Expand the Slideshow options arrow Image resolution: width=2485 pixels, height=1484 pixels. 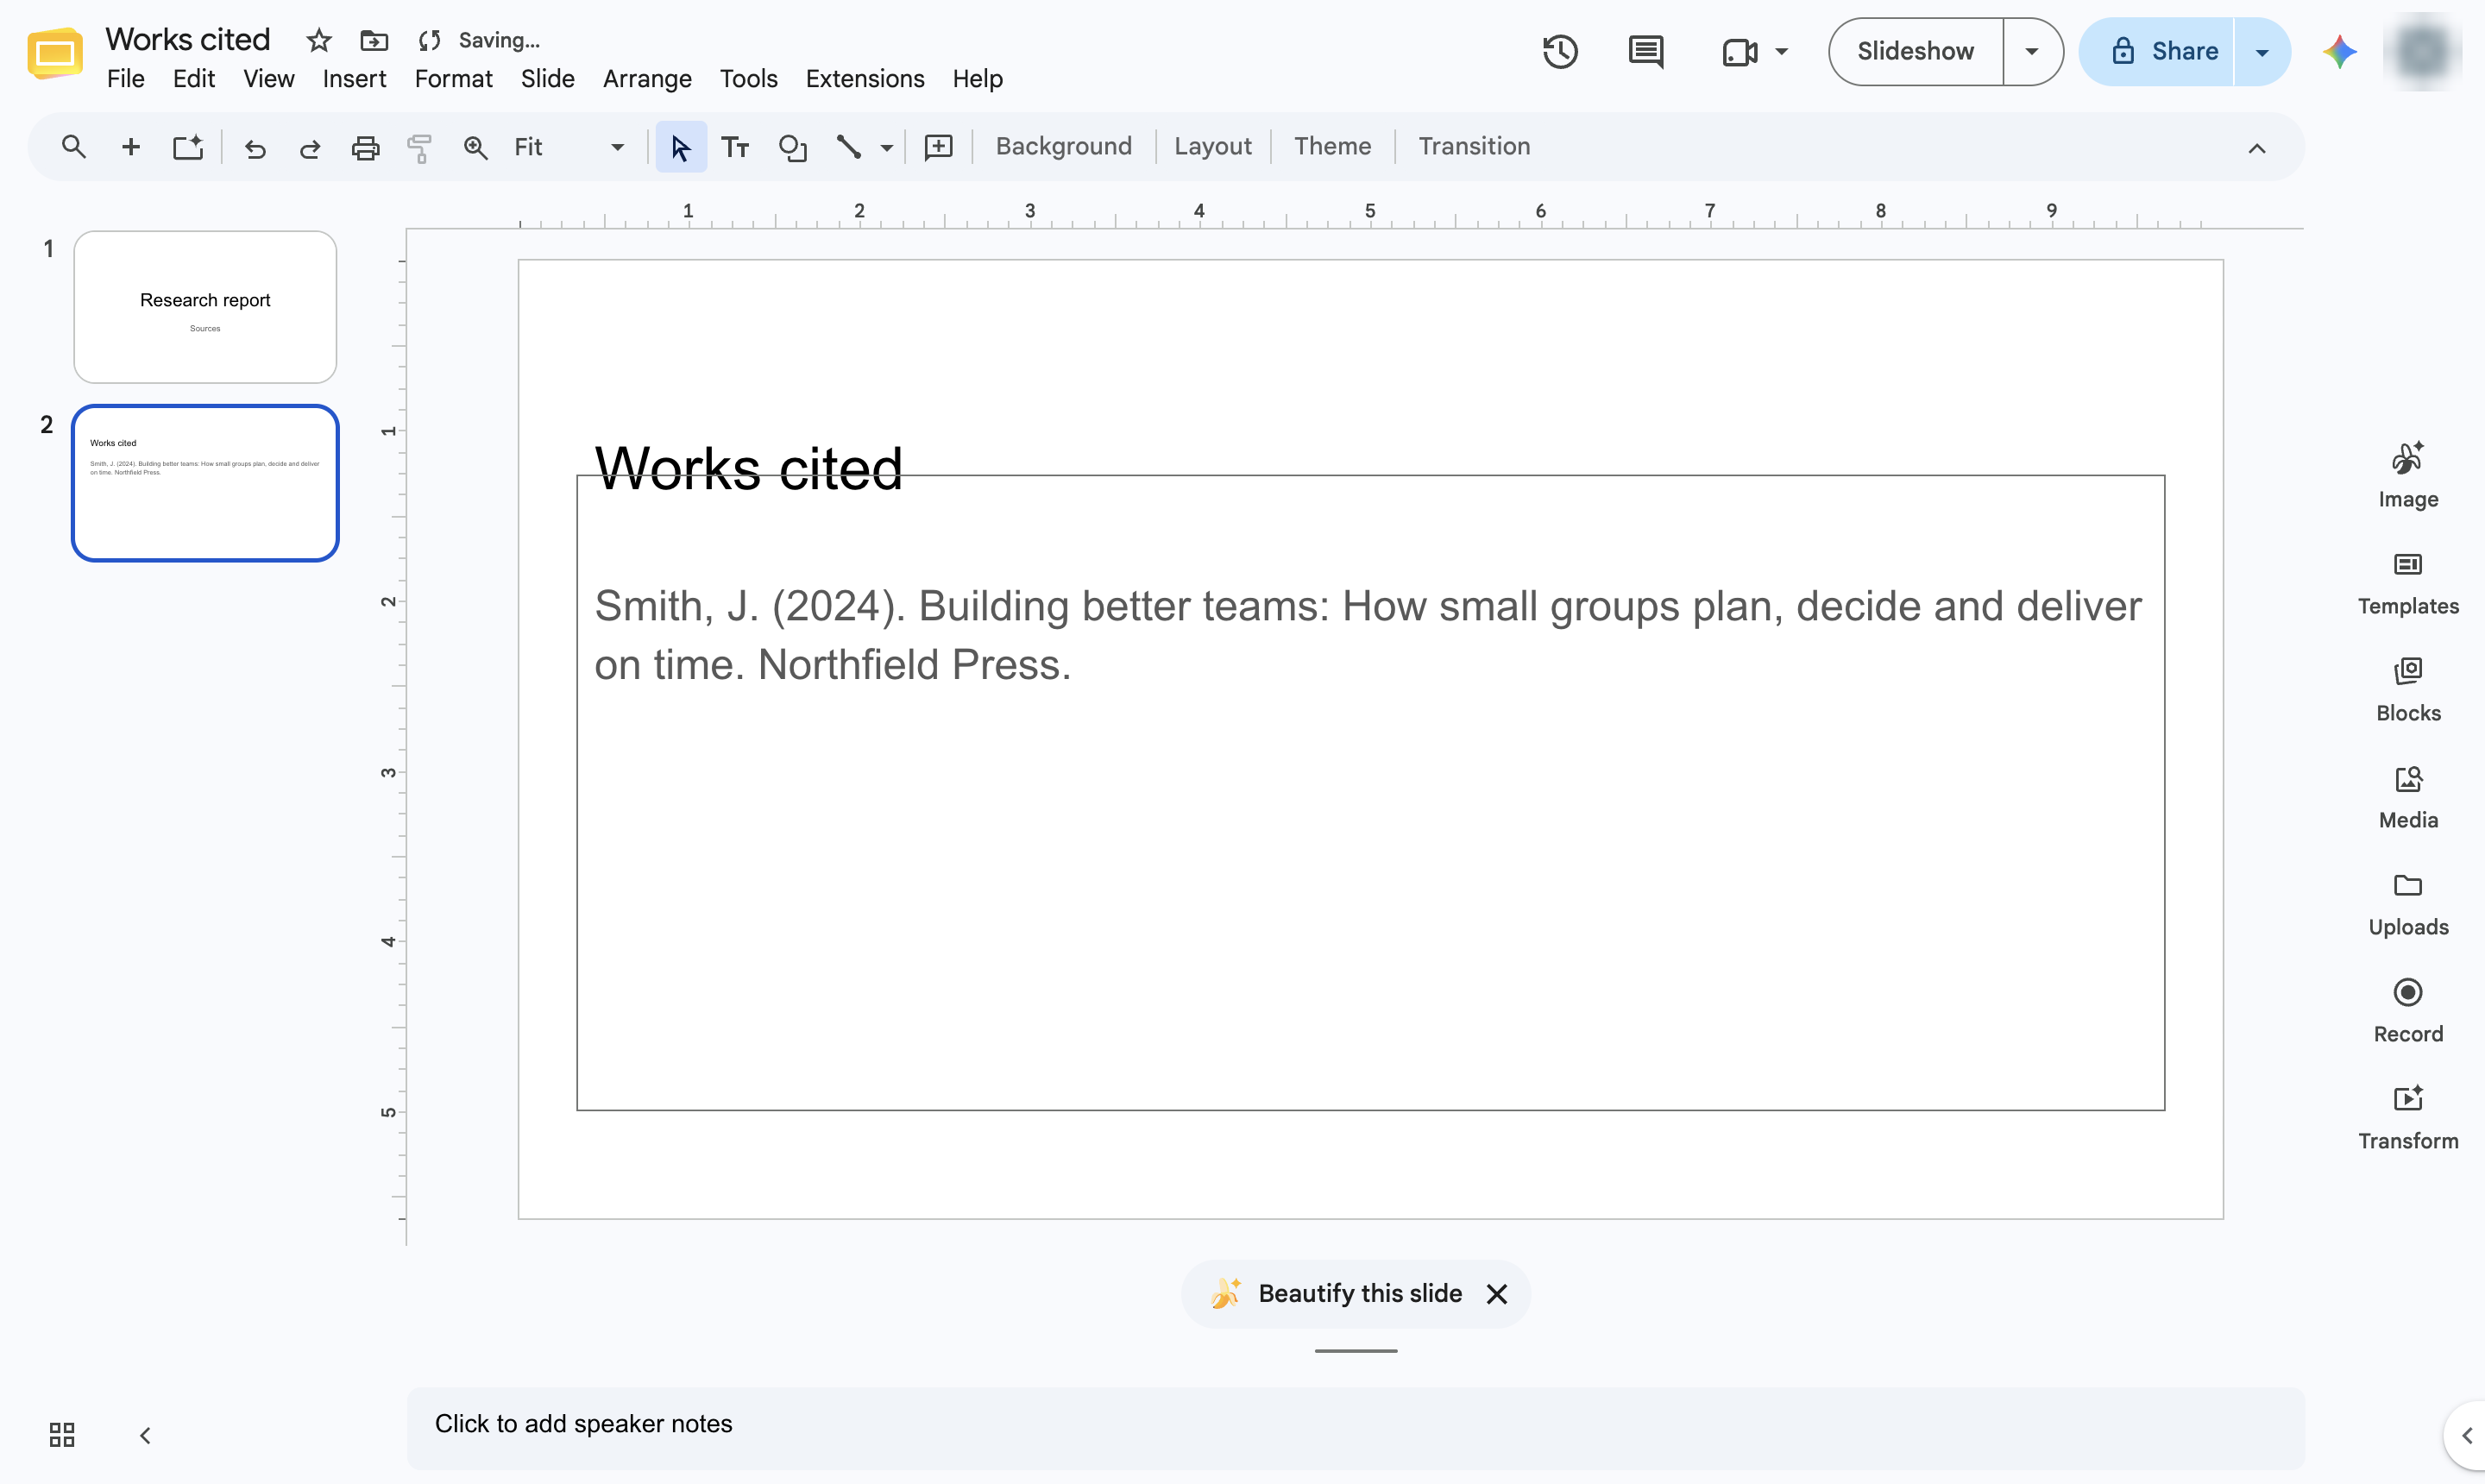[2032, 51]
